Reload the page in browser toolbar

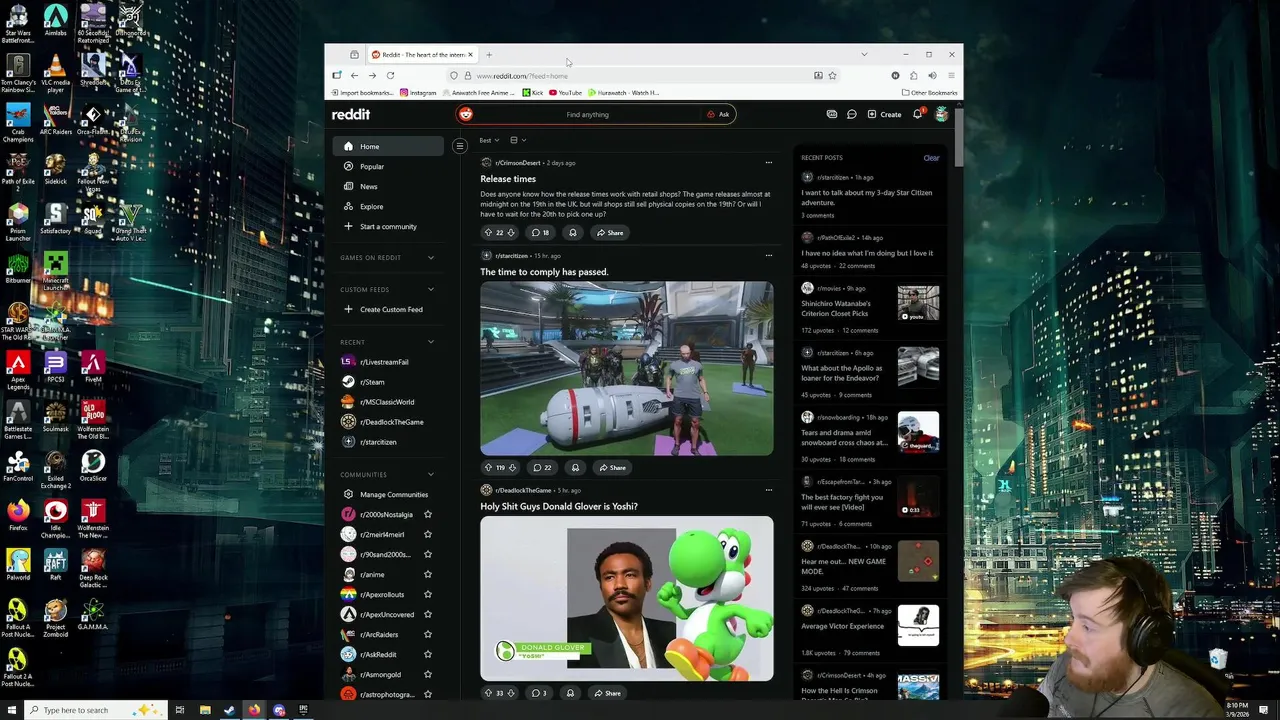390,75
